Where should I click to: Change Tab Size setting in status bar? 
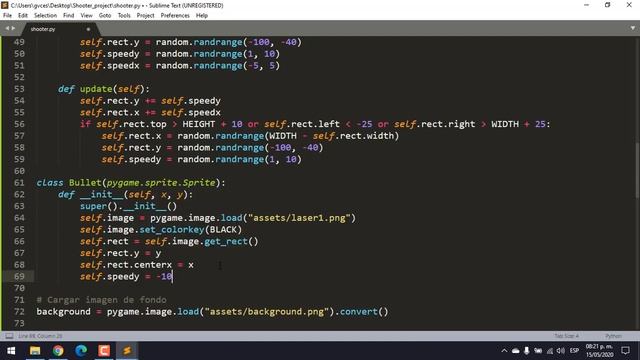click(x=567, y=336)
